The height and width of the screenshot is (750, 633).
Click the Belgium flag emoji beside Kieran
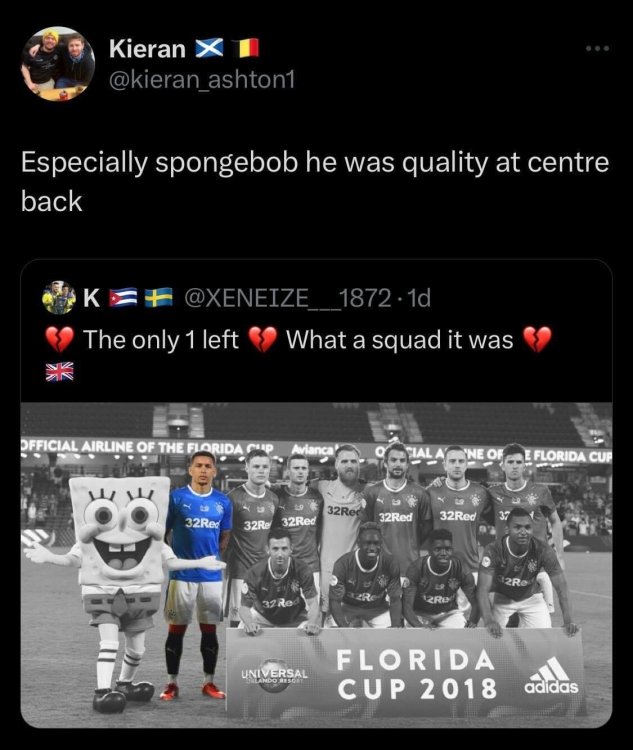pos(248,48)
